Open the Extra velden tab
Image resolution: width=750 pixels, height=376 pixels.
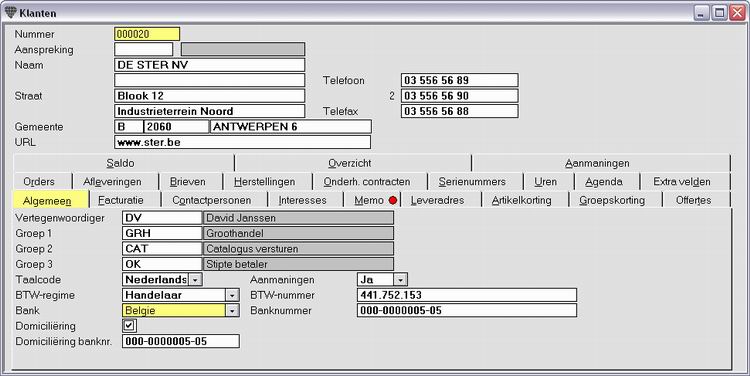coord(685,182)
